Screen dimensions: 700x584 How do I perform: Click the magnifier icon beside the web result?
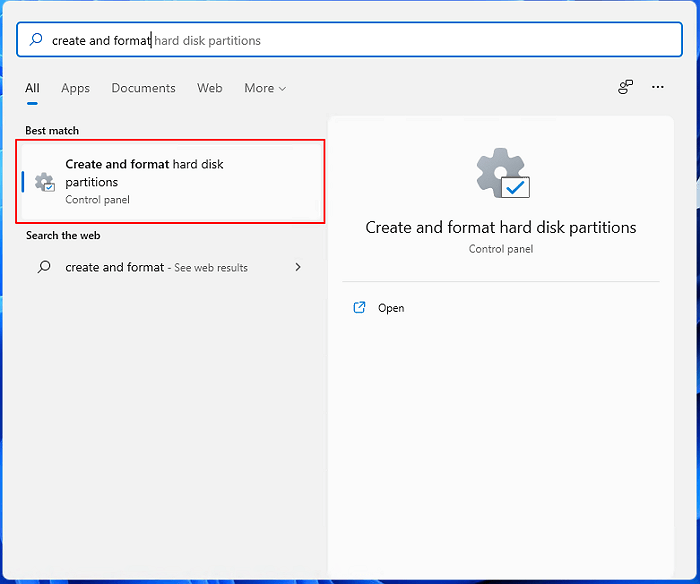click(x=44, y=267)
